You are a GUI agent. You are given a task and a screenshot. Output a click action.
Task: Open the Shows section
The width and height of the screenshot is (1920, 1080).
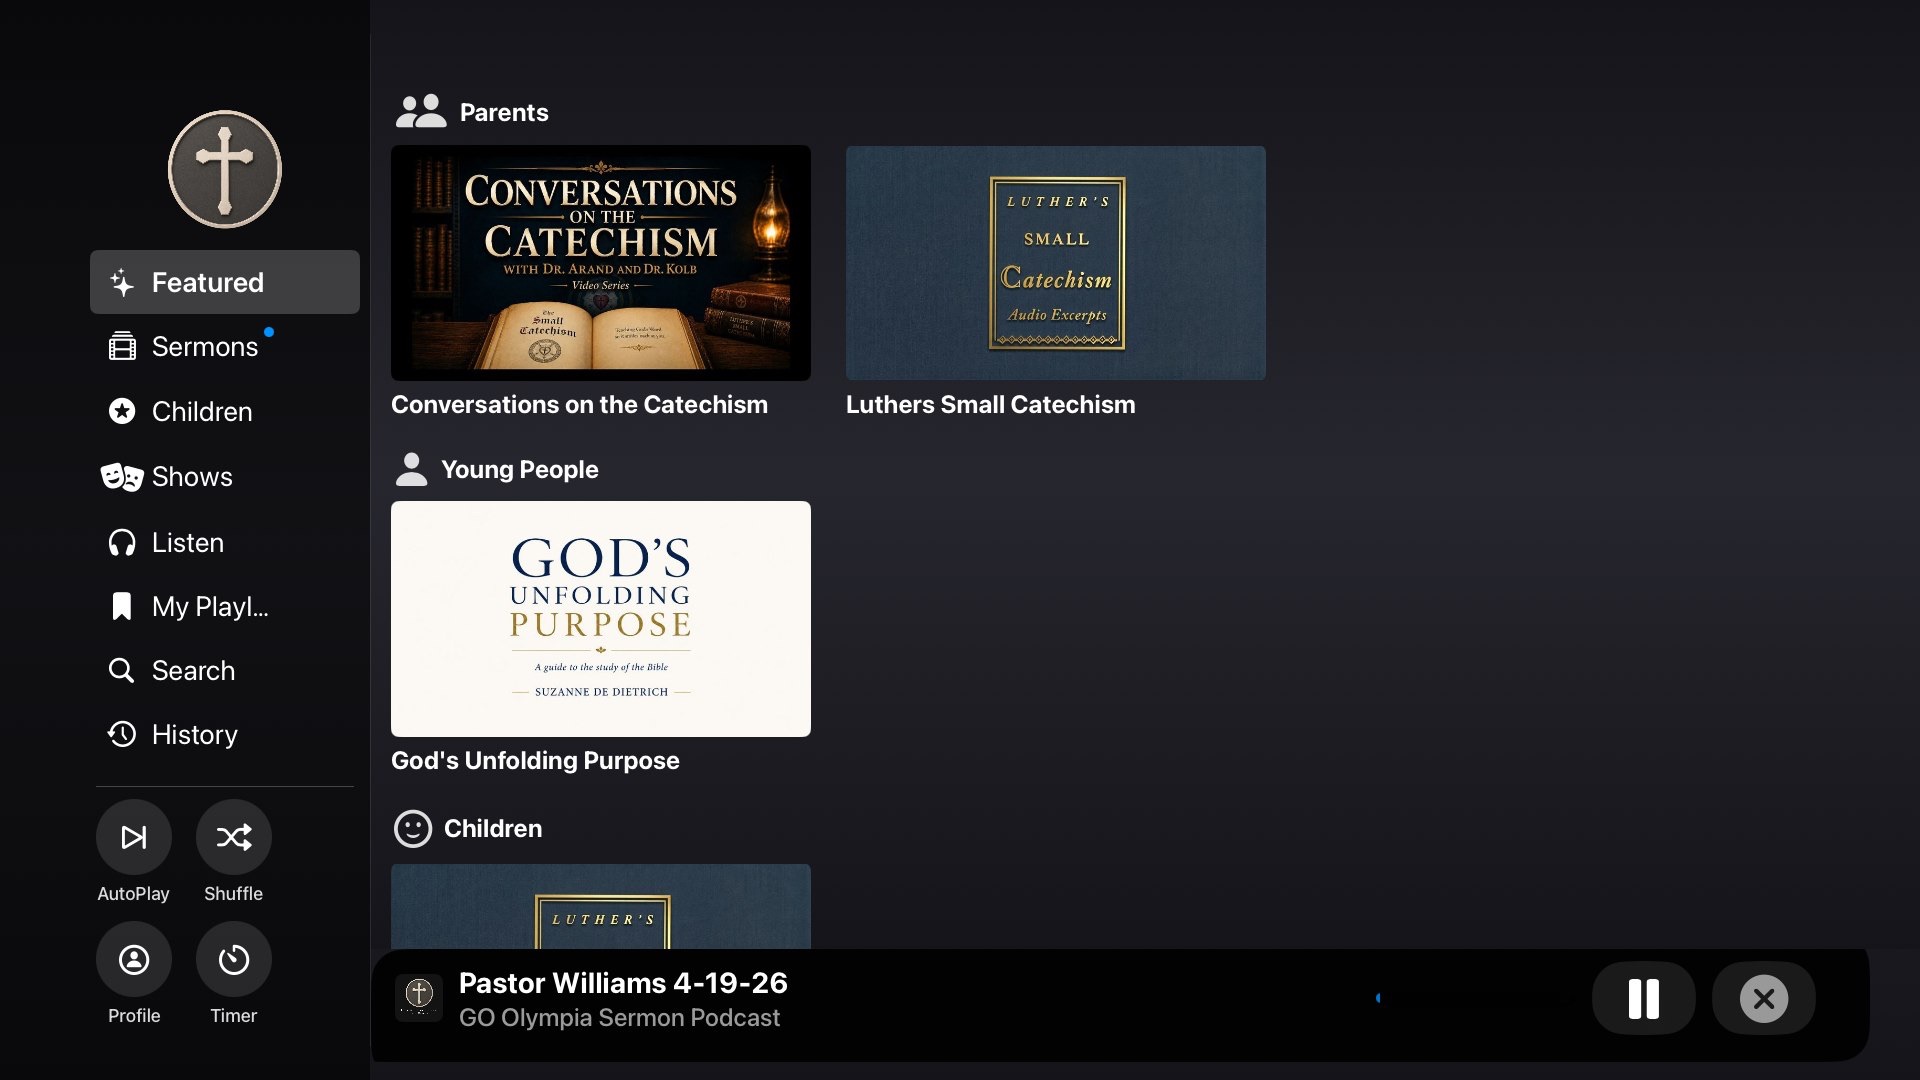pyautogui.click(x=224, y=476)
